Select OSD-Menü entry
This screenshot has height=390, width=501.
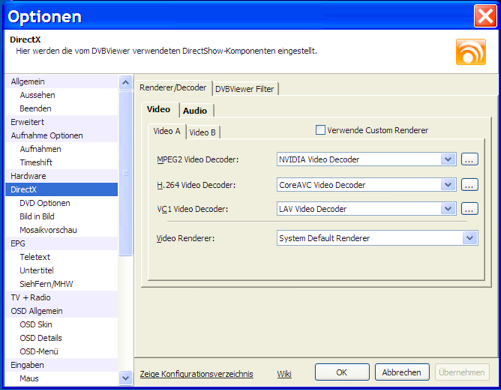(62, 351)
